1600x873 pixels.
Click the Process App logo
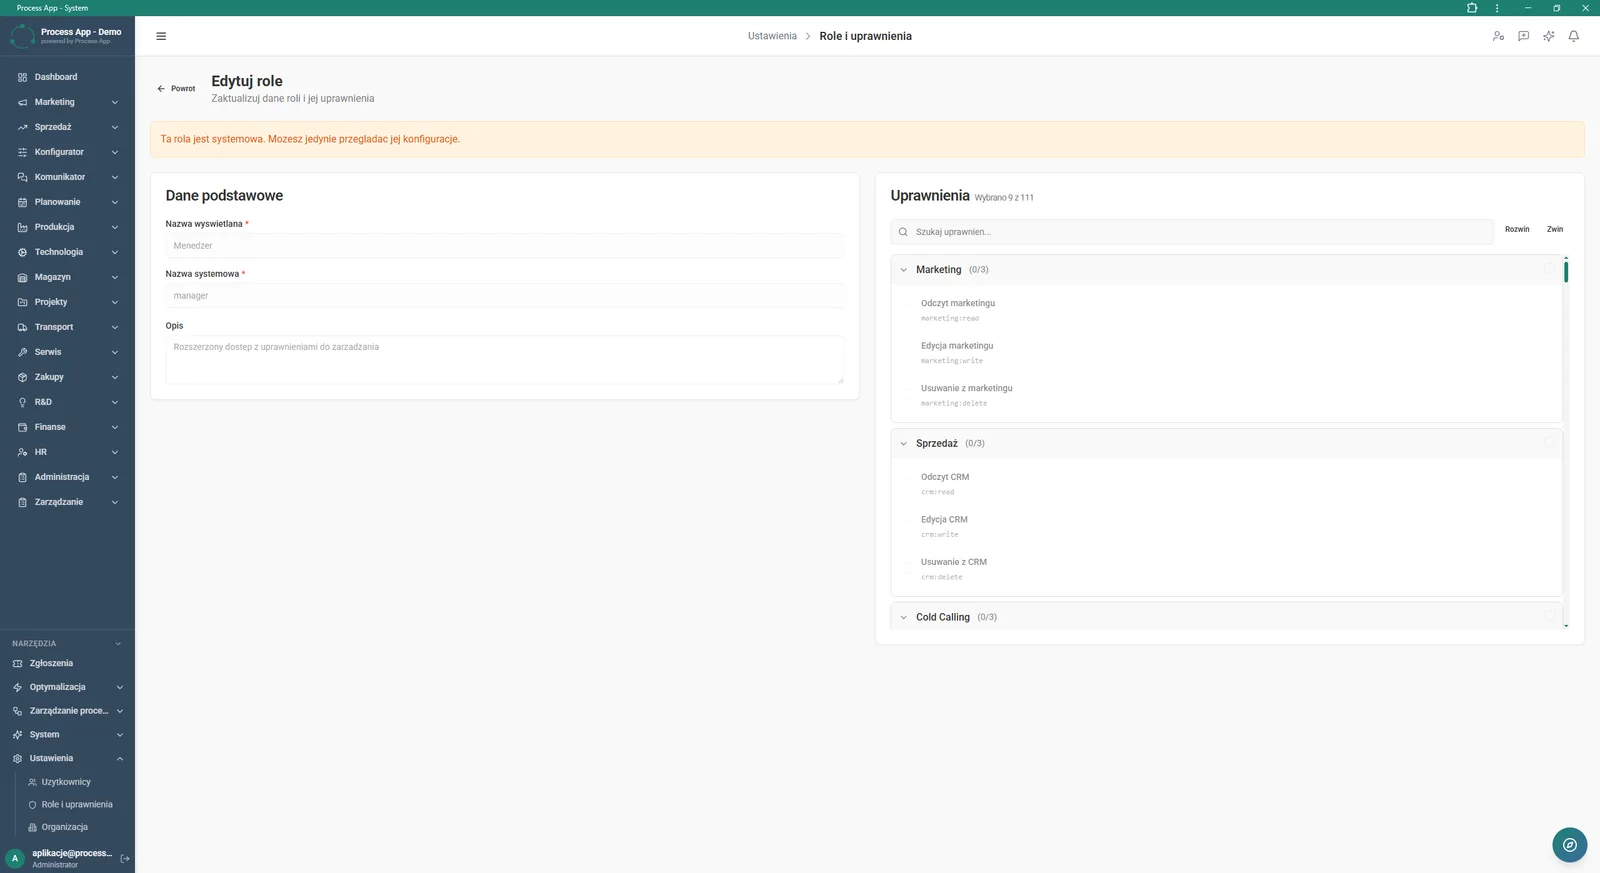click(22, 36)
